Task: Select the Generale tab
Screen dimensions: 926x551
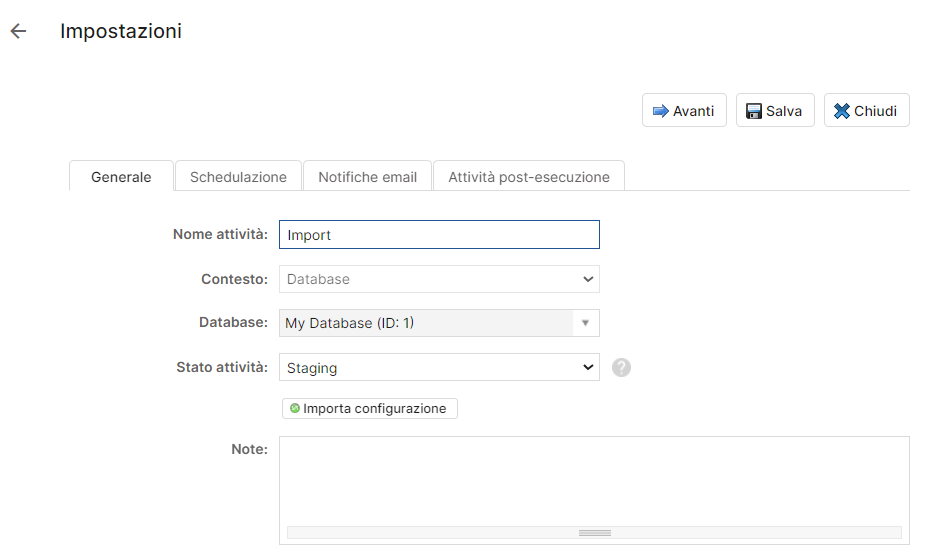Action: coord(121,177)
